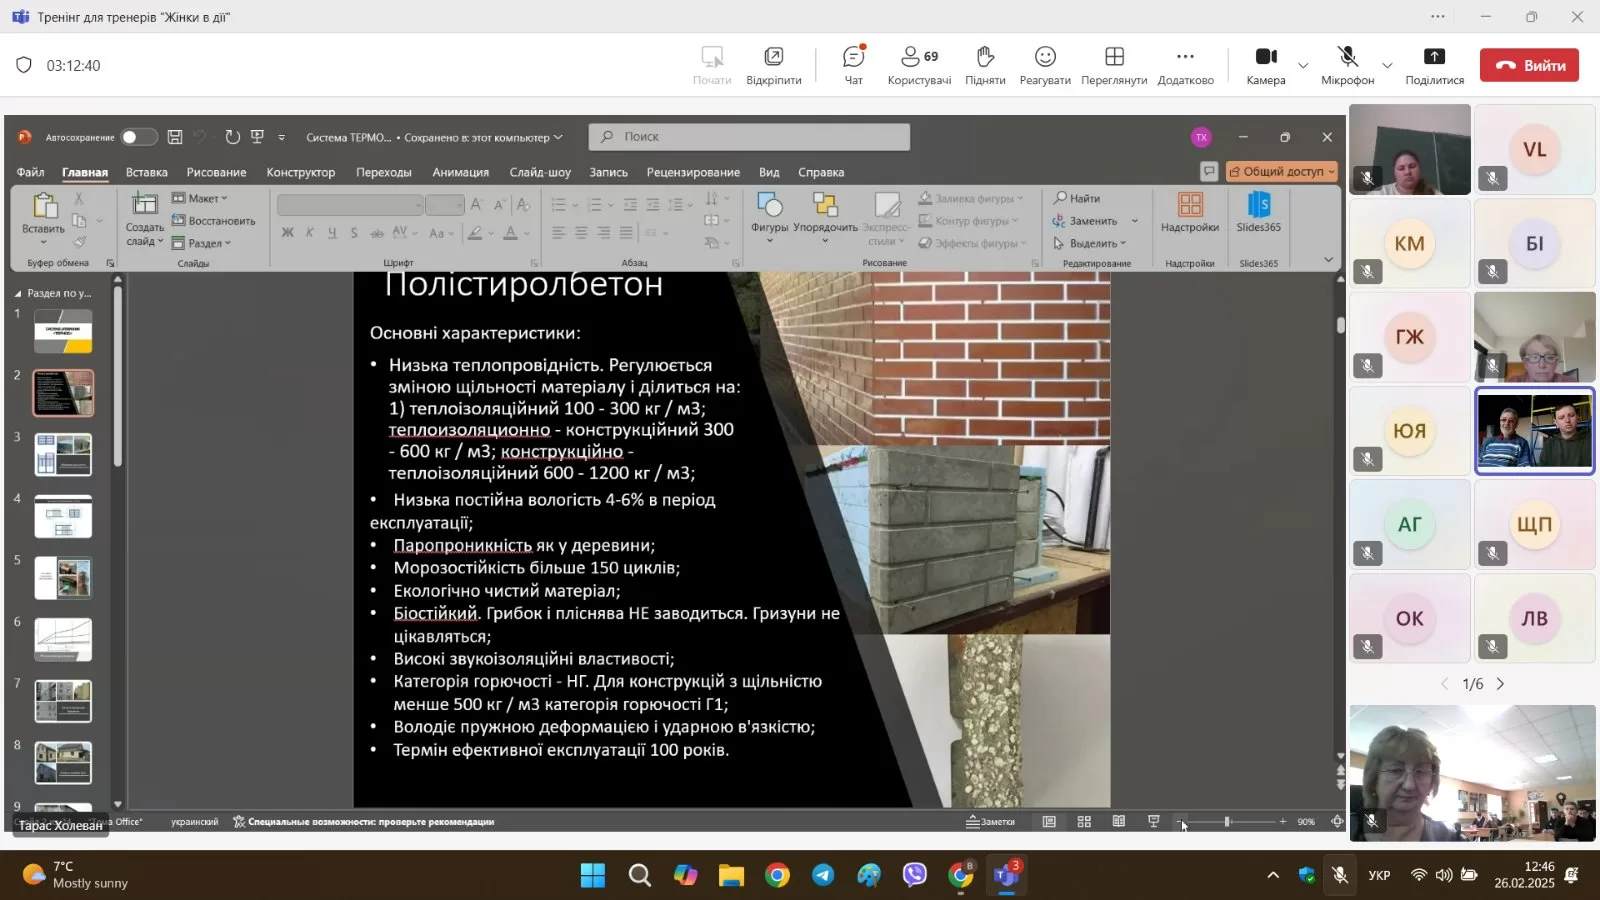Go to next participants page arrow
The image size is (1600, 900).
coord(1500,684)
